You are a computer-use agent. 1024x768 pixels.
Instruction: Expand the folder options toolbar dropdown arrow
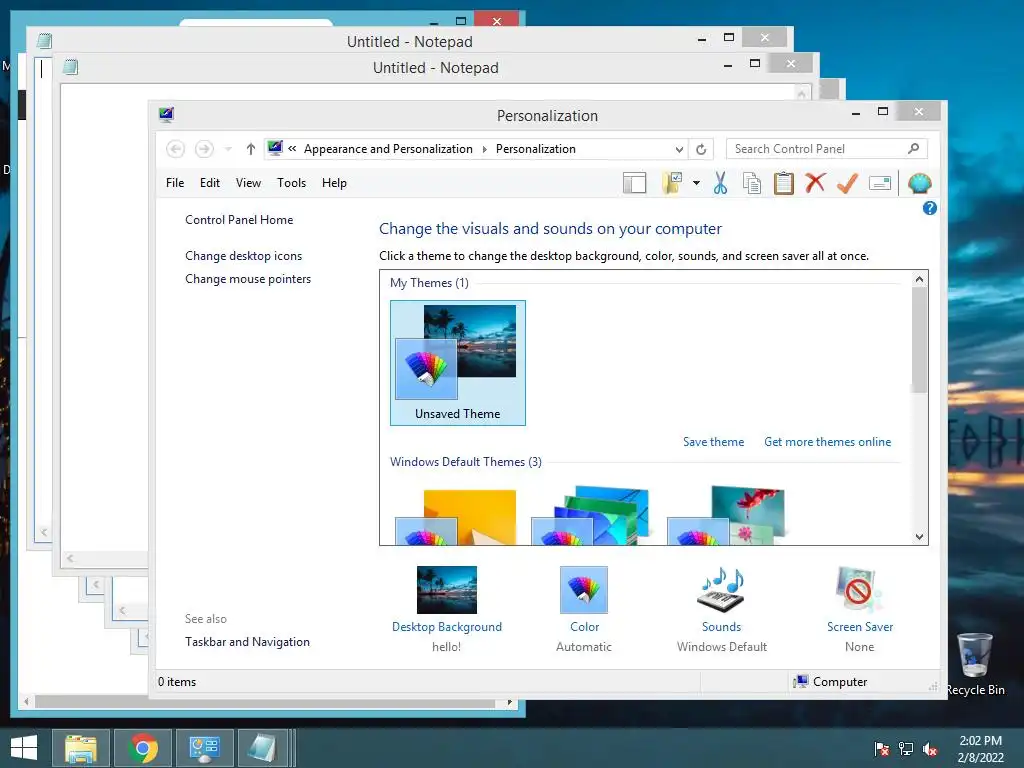696,184
